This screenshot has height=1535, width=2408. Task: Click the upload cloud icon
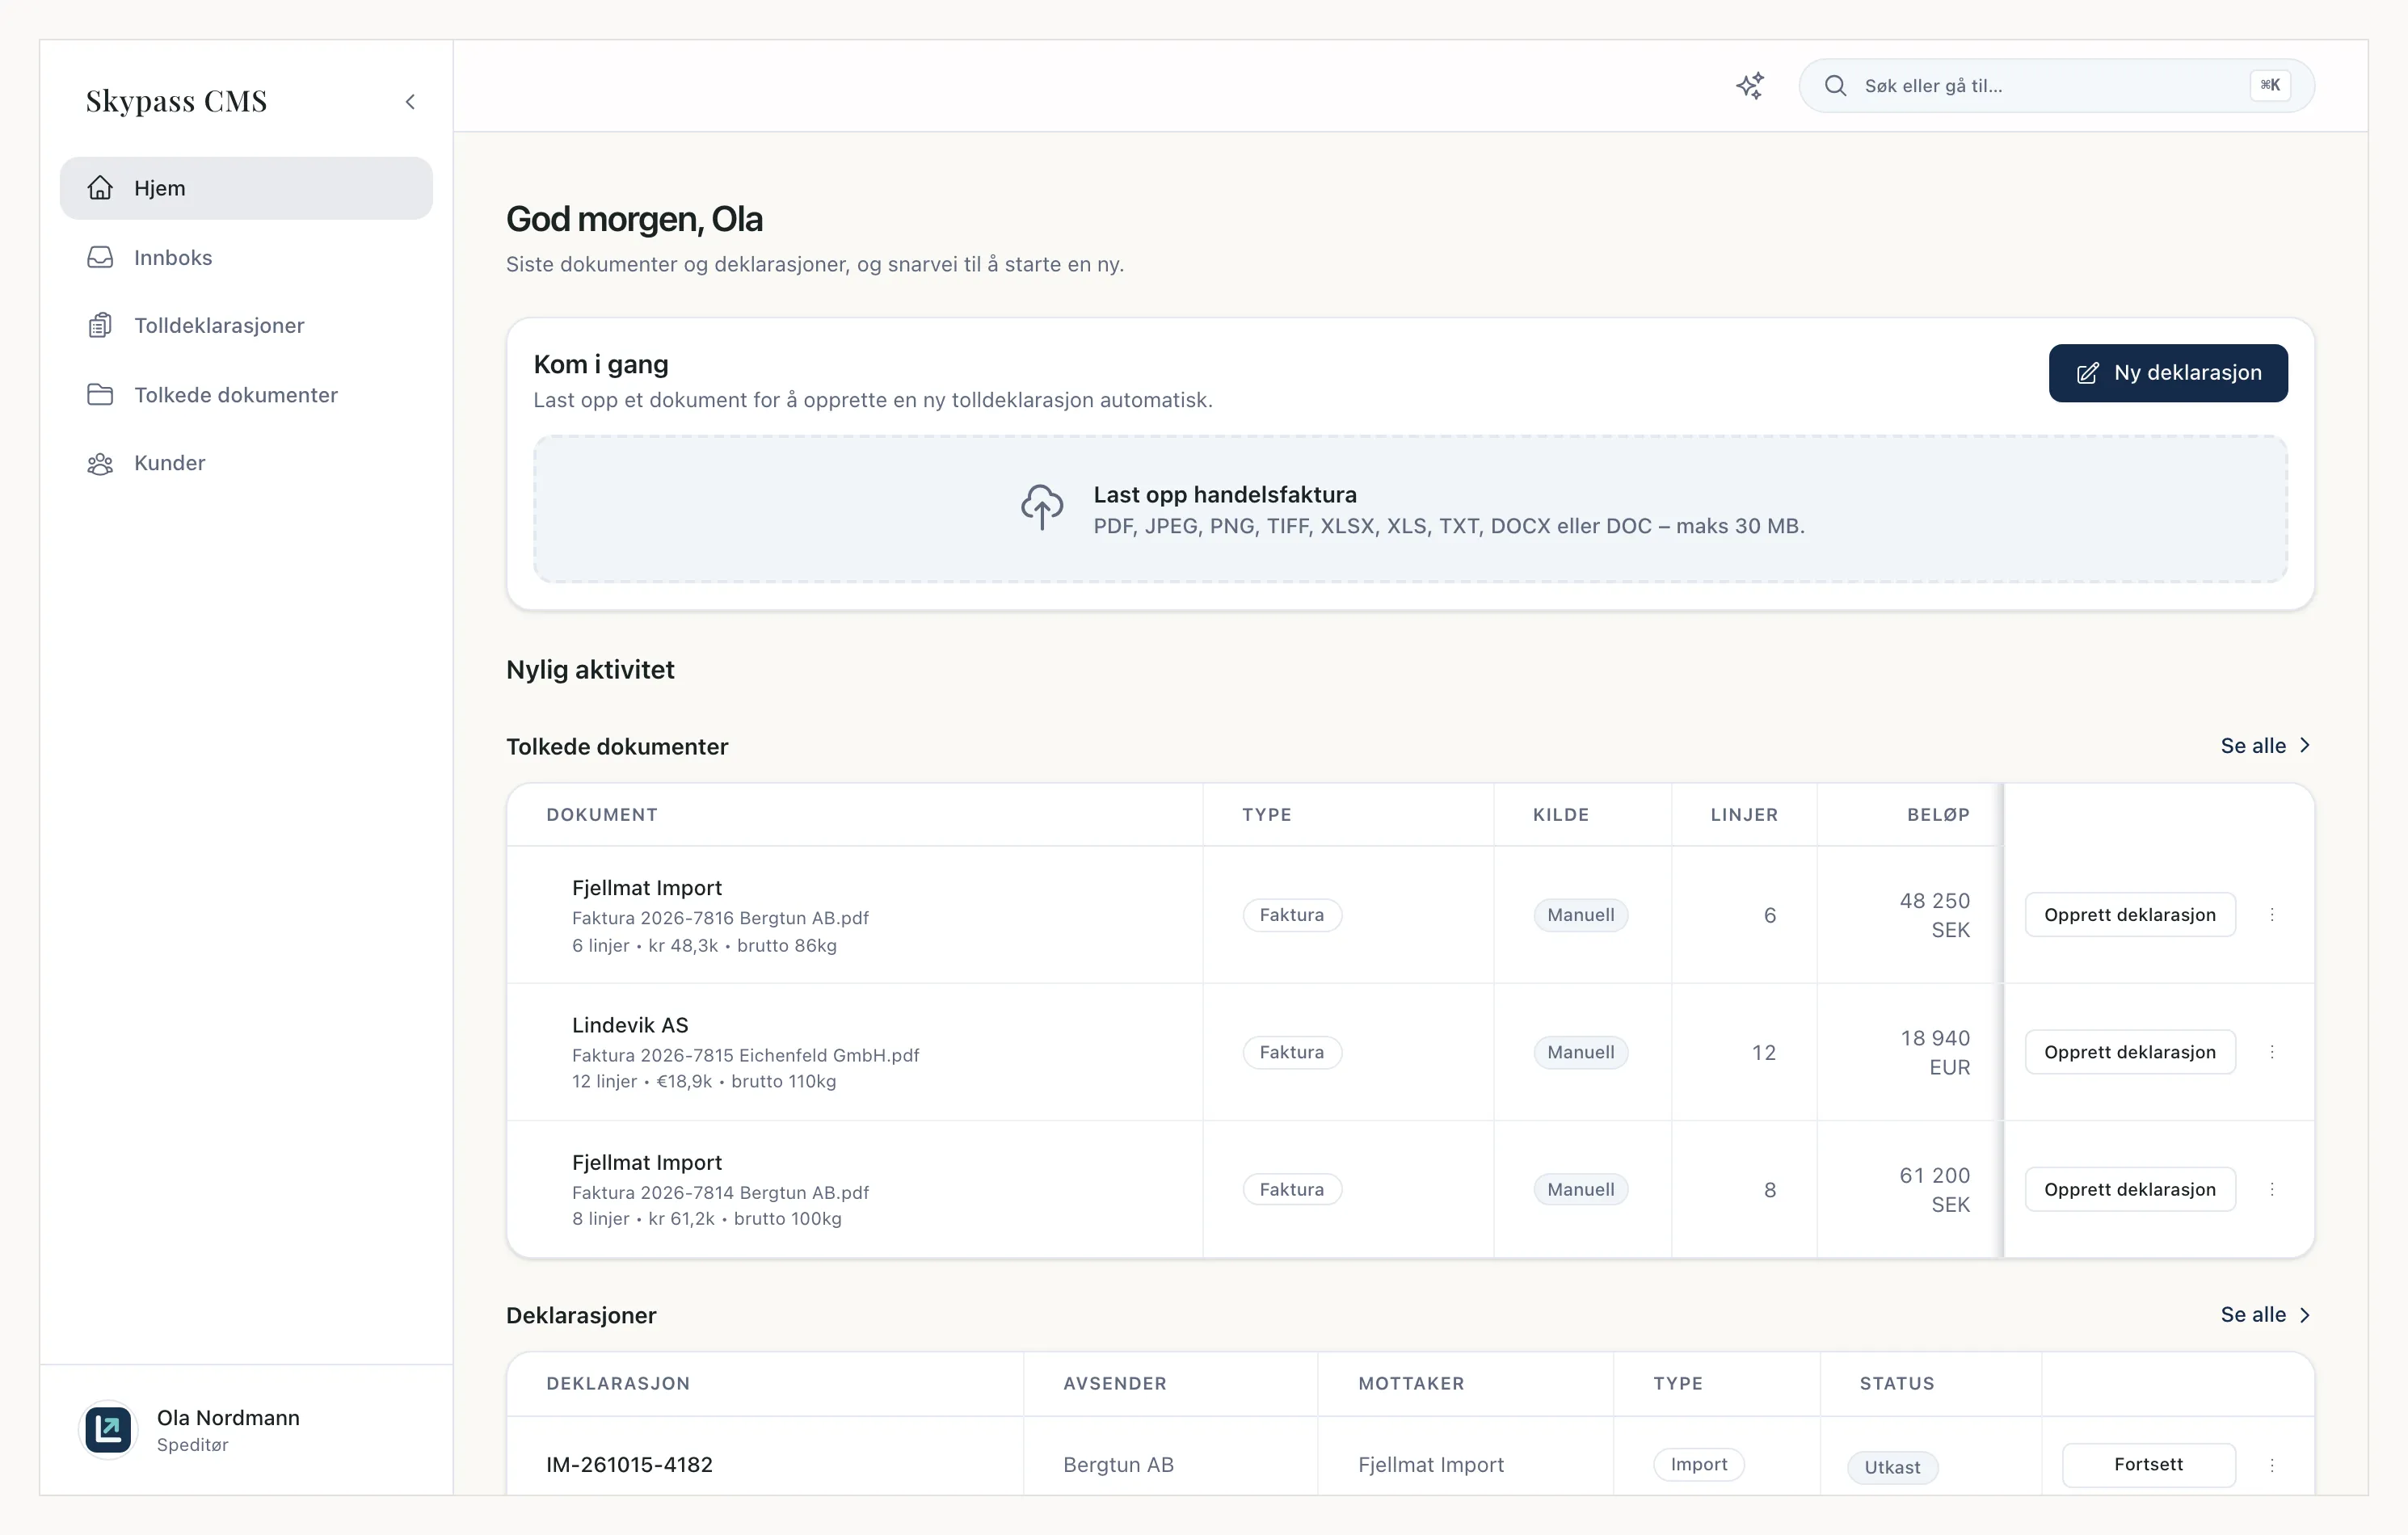1042,507
